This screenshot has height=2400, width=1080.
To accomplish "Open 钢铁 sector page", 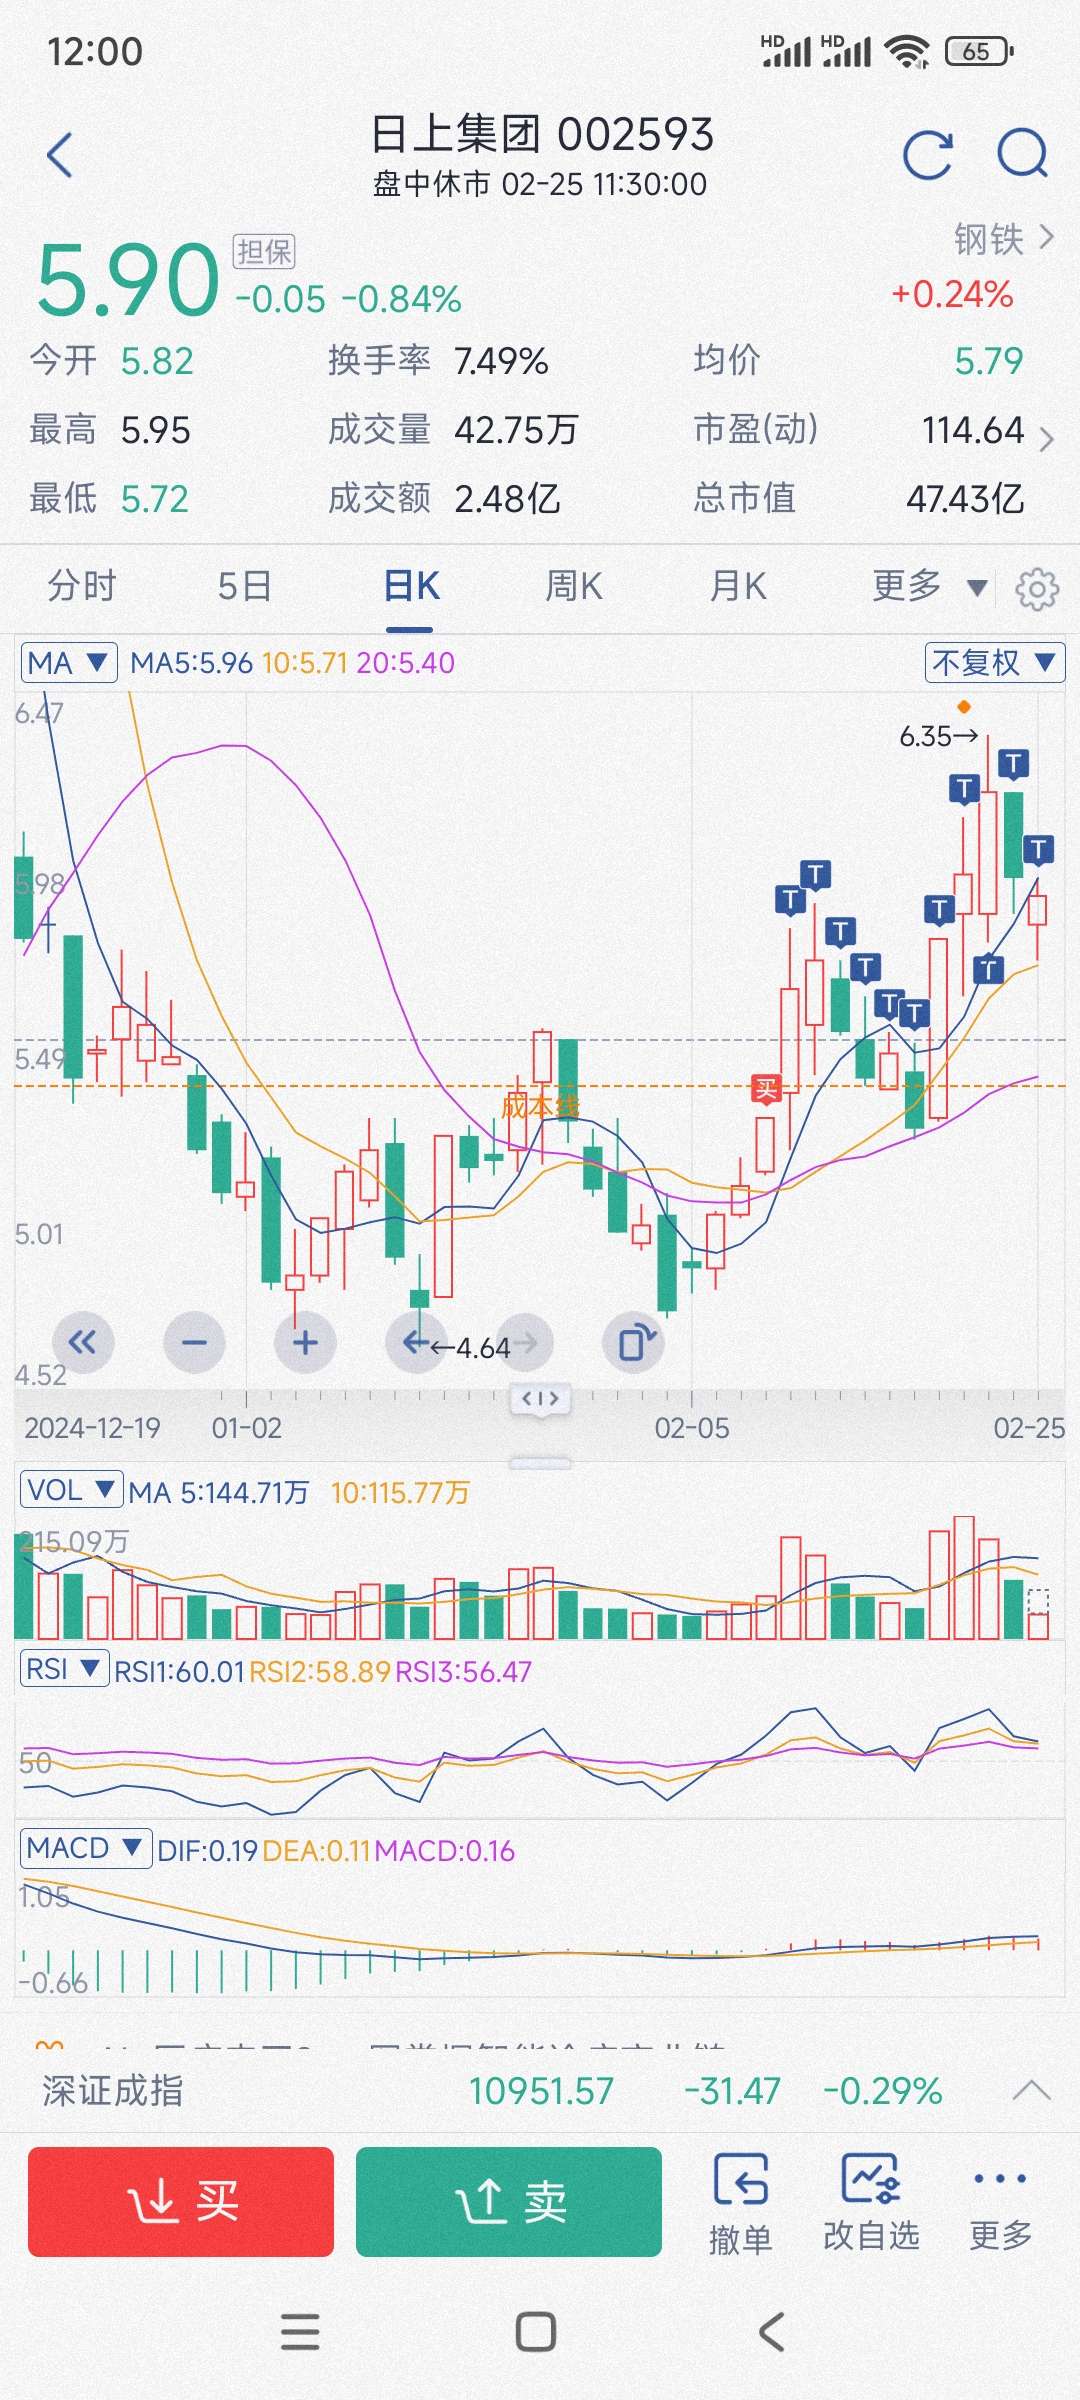I will pos(1003,239).
